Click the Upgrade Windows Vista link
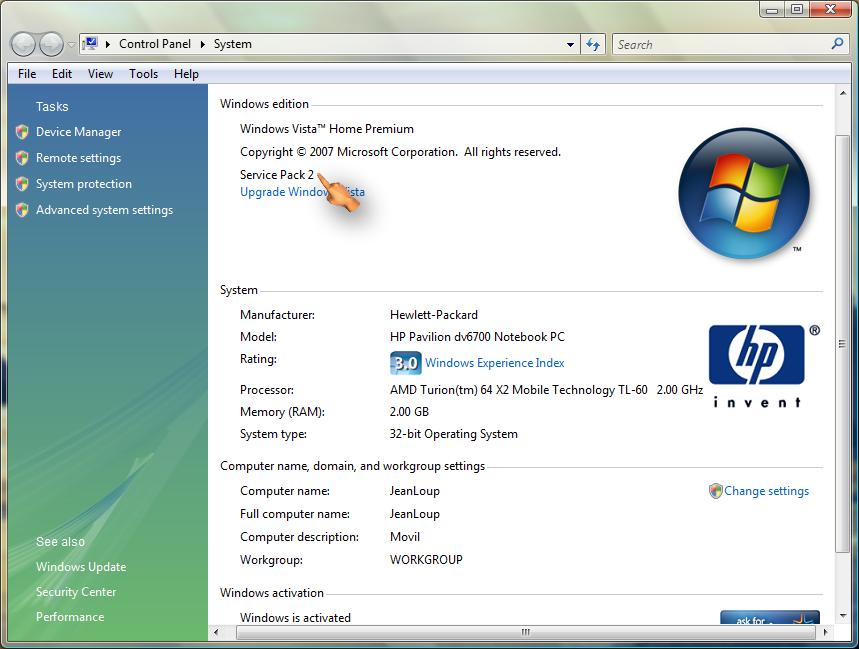859x649 pixels. click(x=302, y=192)
